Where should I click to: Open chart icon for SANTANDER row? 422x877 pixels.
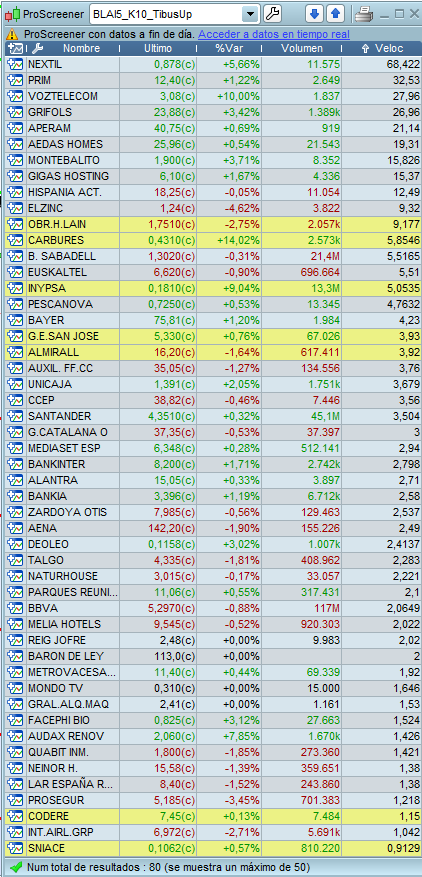click(x=15, y=417)
